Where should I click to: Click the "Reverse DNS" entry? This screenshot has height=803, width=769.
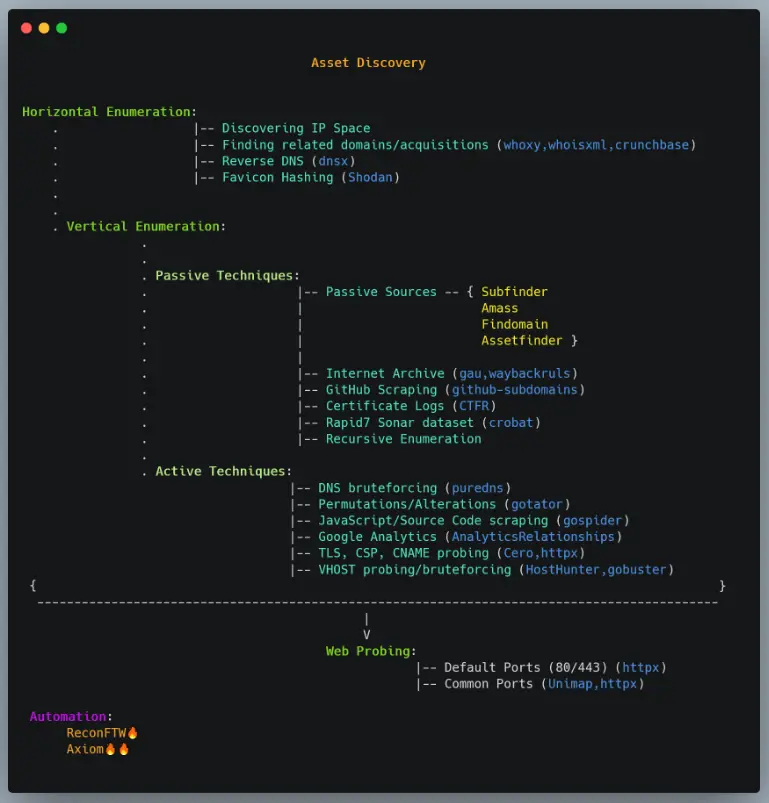pyautogui.click(x=263, y=161)
